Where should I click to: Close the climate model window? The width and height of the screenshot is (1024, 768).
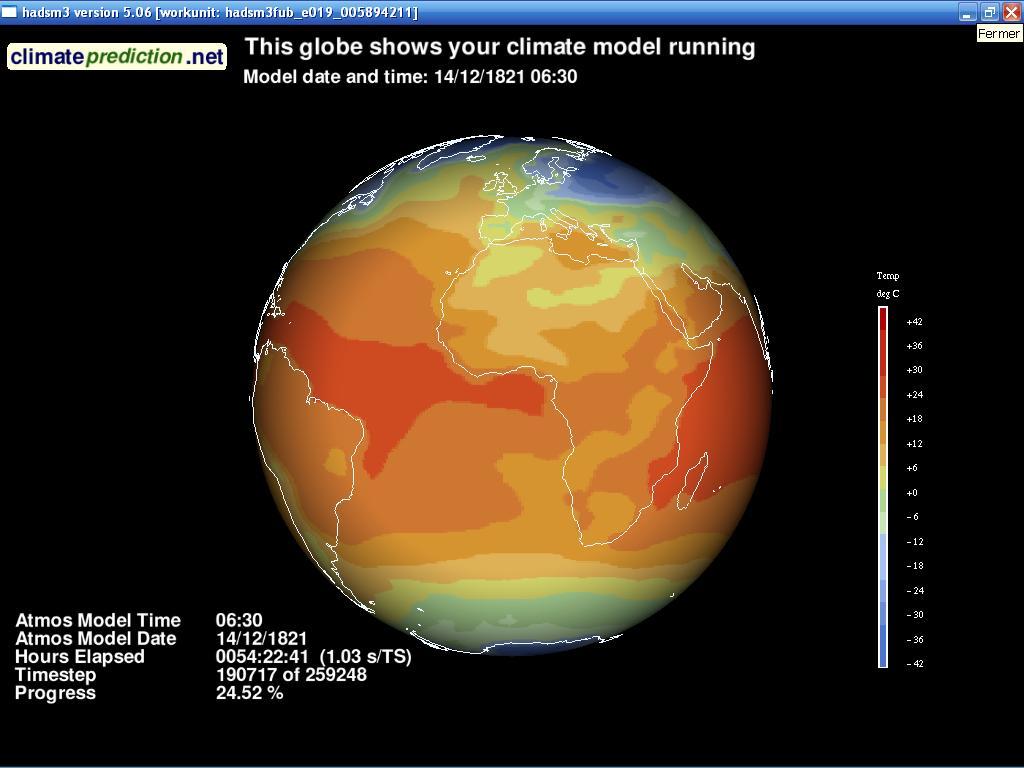point(1011,12)
